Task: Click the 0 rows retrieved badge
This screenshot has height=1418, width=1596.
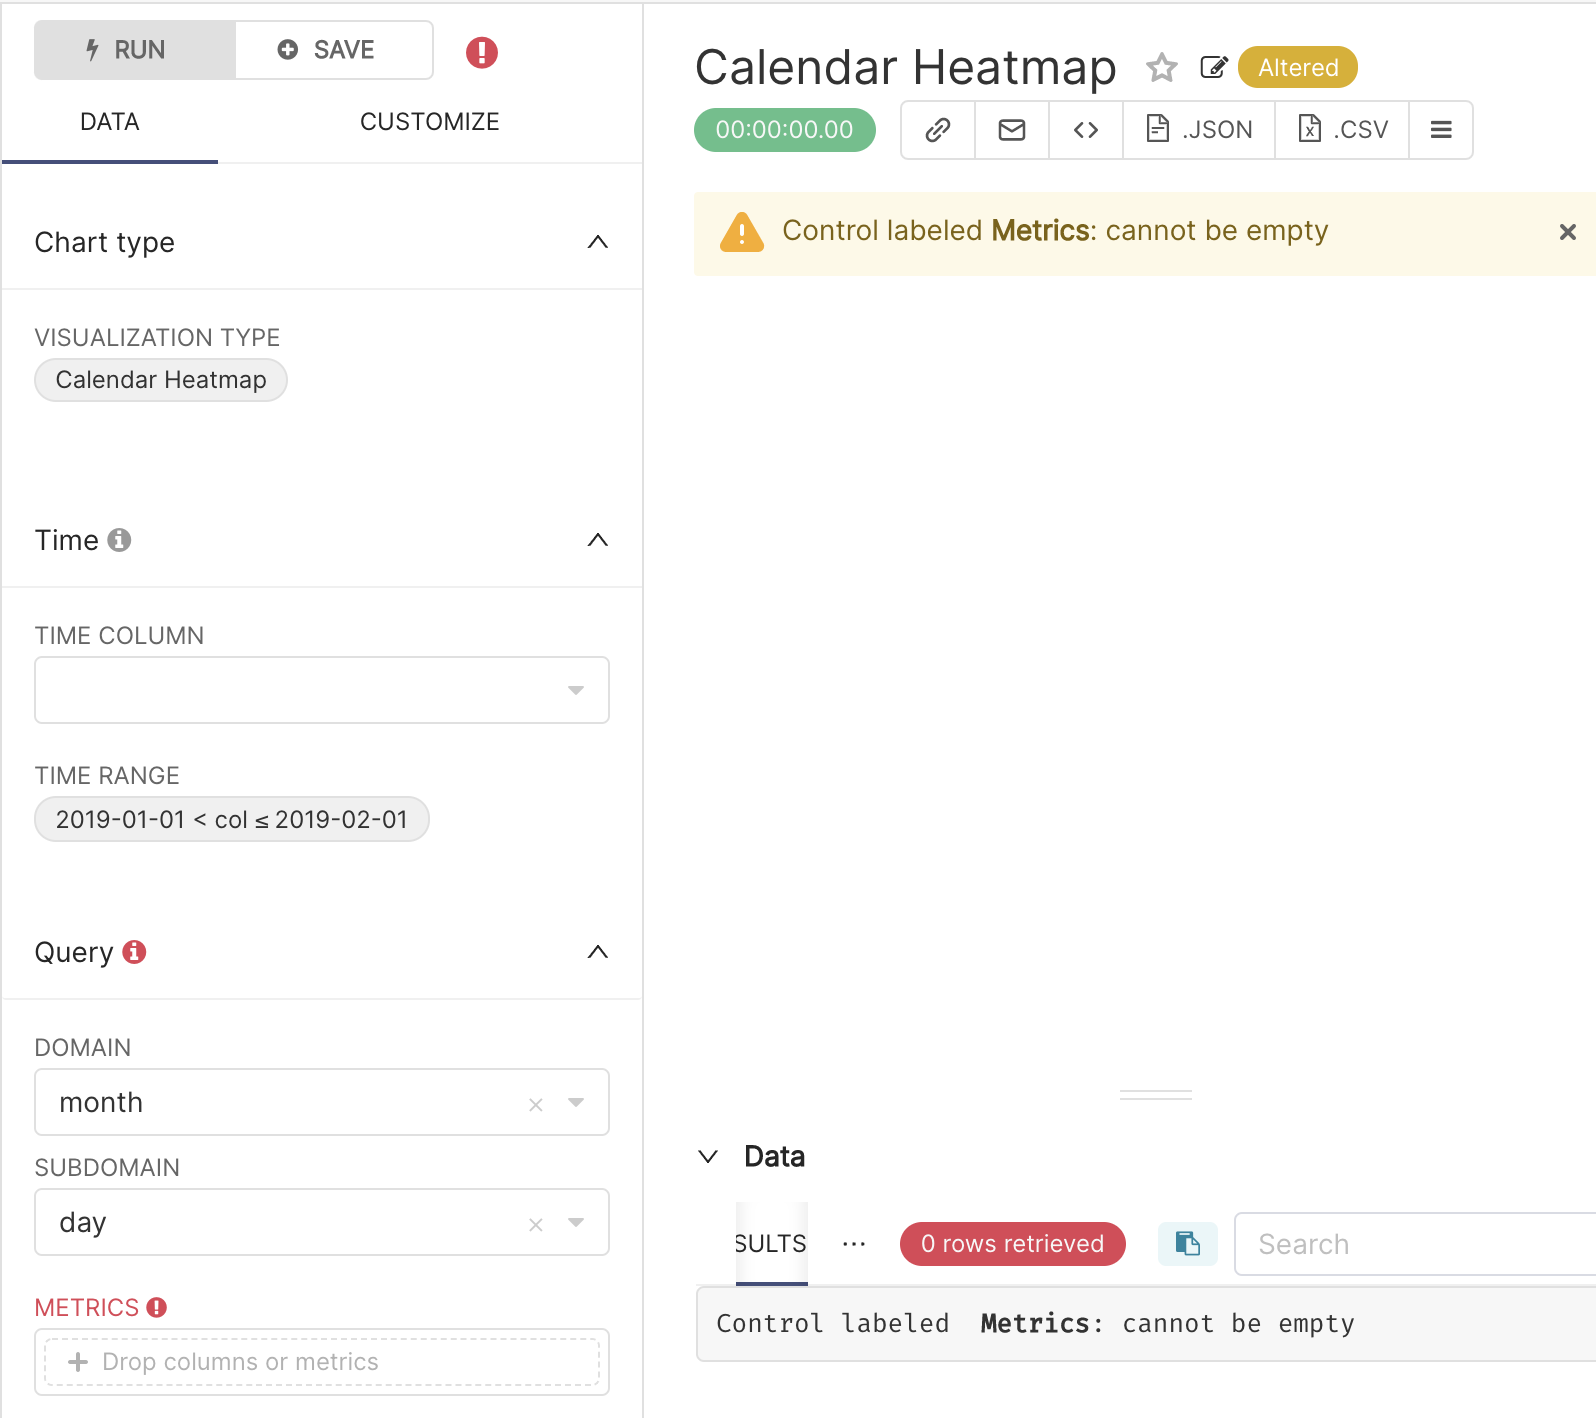Action: point(1013,1244)
